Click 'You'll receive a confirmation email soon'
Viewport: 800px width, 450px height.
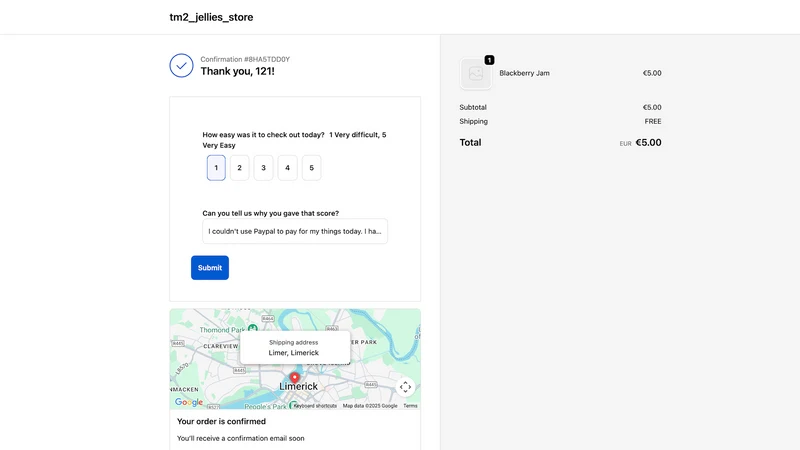241,438
